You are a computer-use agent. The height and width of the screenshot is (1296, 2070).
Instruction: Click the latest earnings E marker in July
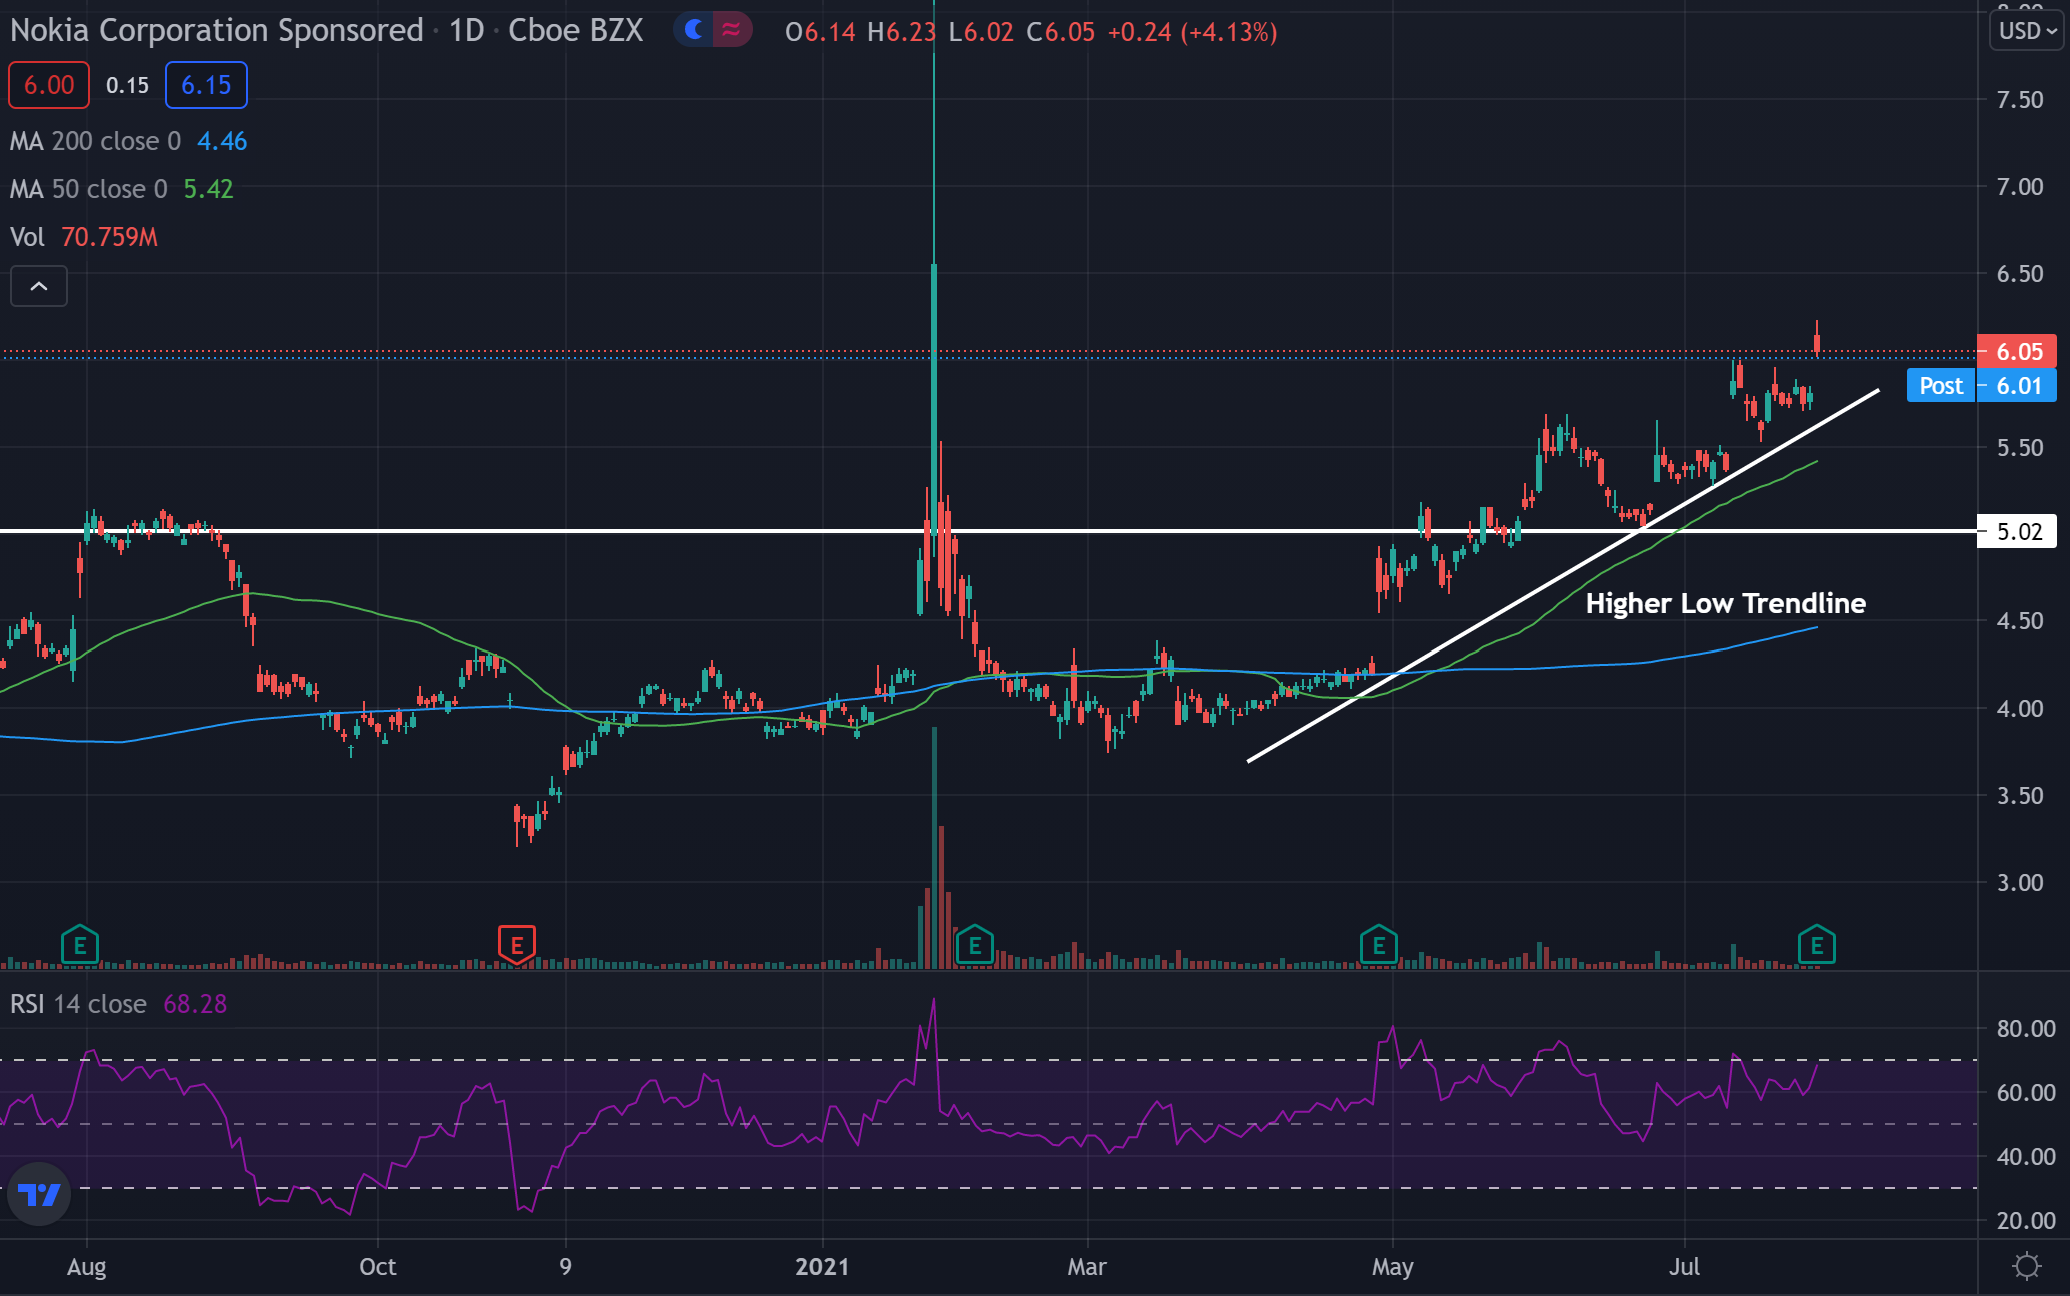point(1817,945)
